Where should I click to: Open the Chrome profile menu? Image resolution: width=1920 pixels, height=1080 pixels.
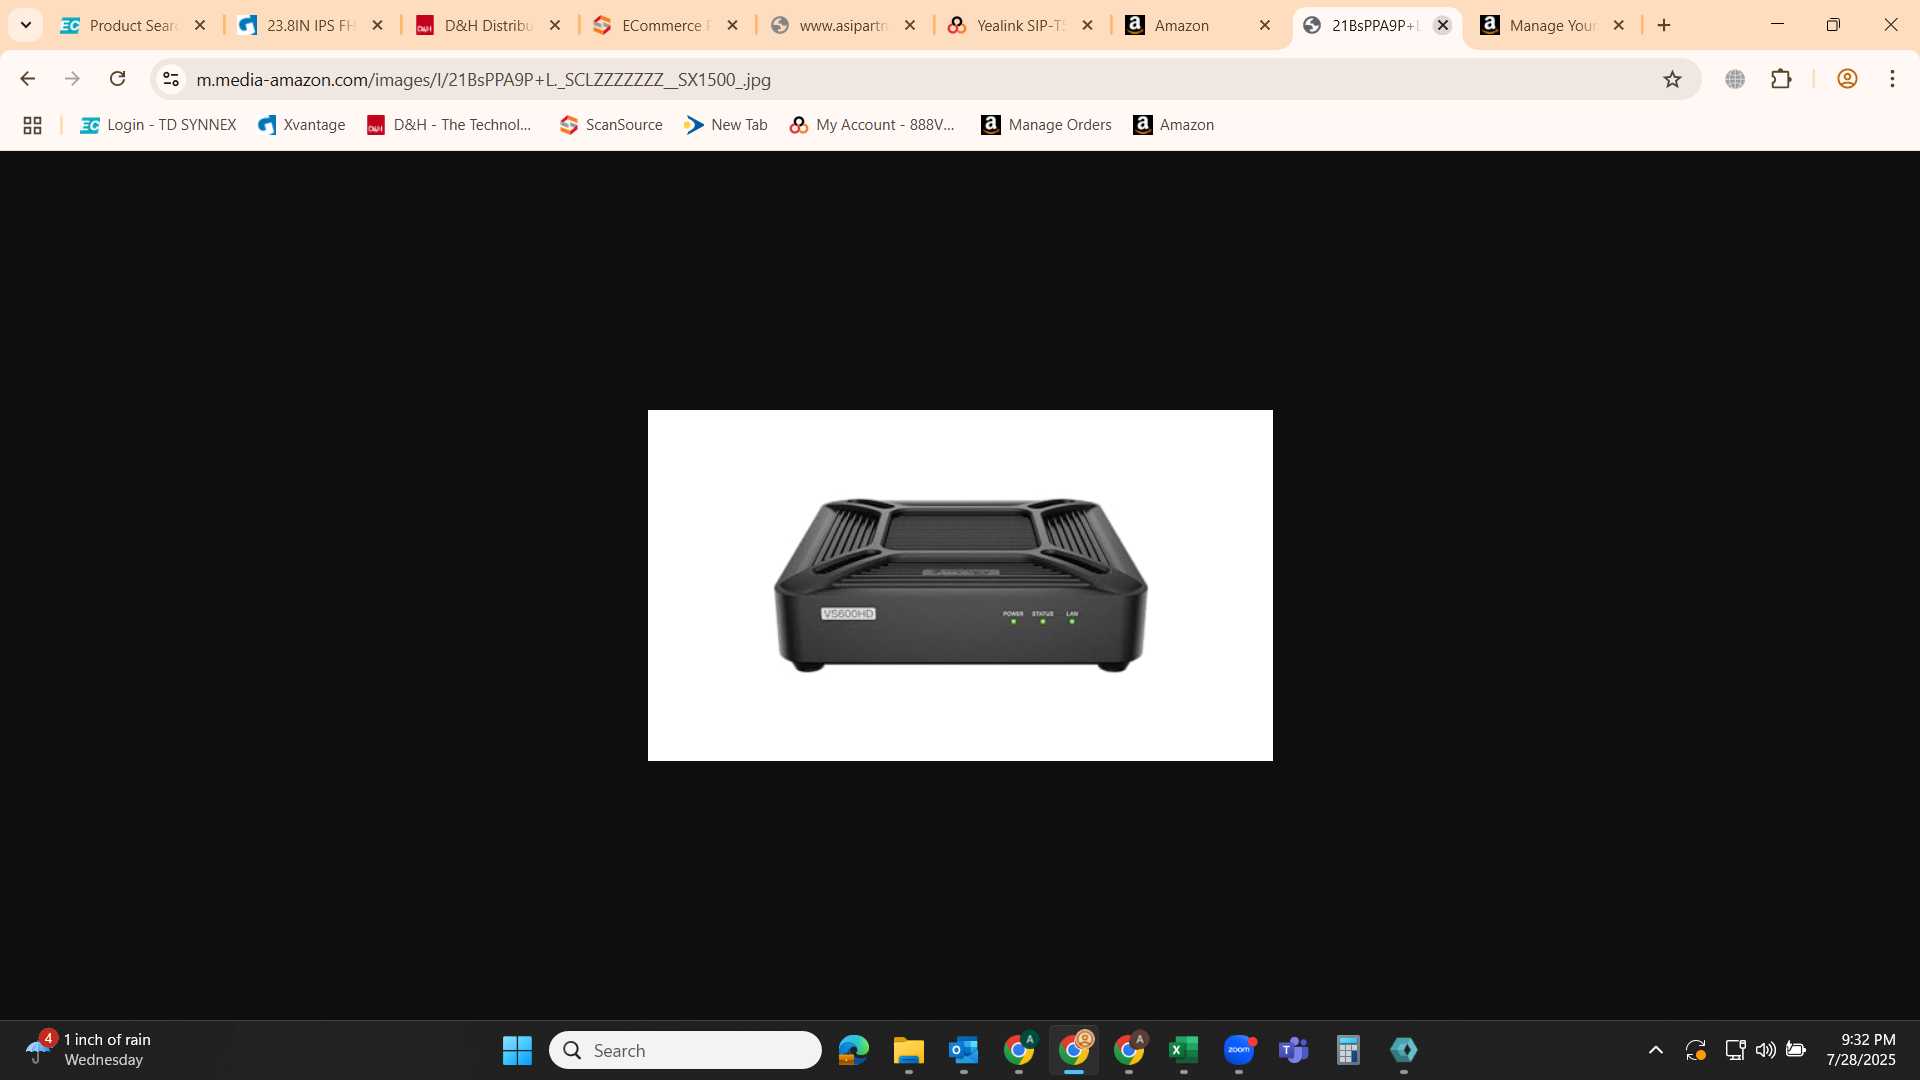pyautogui.click(x=1847, y=79)
